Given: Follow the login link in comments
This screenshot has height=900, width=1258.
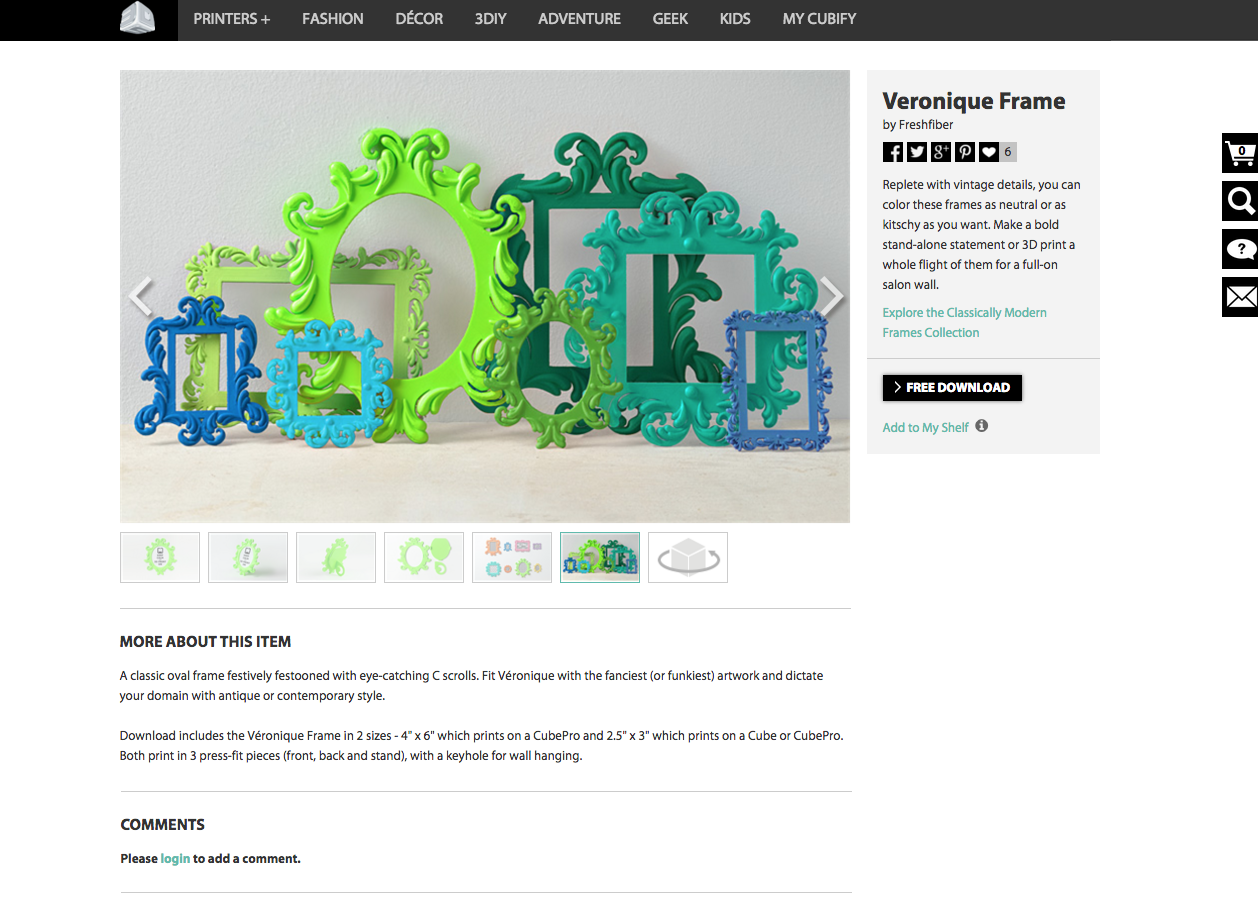Looking at the screenshot, I should point(175,858).
